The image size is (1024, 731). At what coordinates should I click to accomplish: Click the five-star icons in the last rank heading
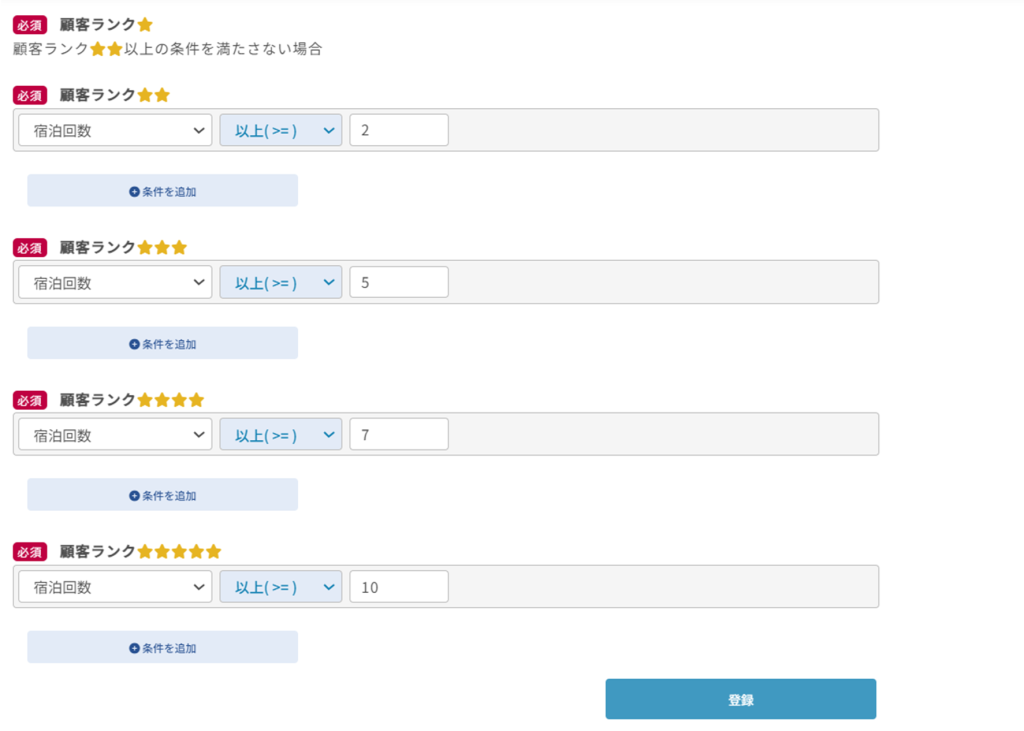[x=179, y=552]
